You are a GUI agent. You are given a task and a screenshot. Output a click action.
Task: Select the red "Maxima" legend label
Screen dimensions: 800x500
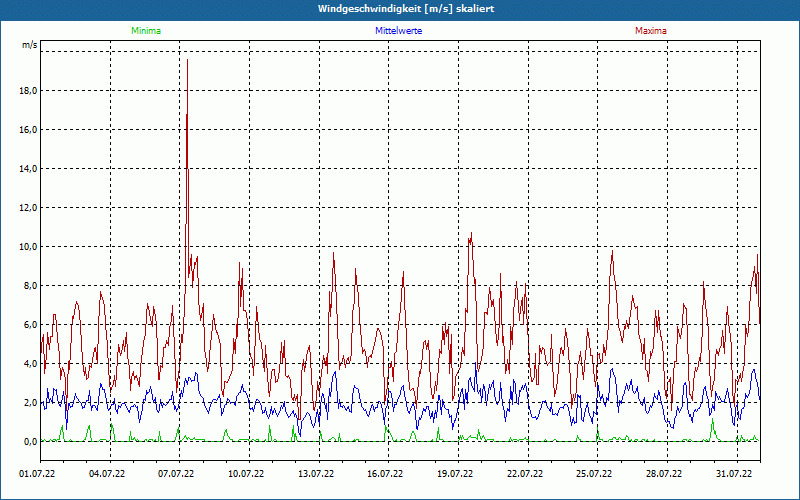(x=651, y=31)
